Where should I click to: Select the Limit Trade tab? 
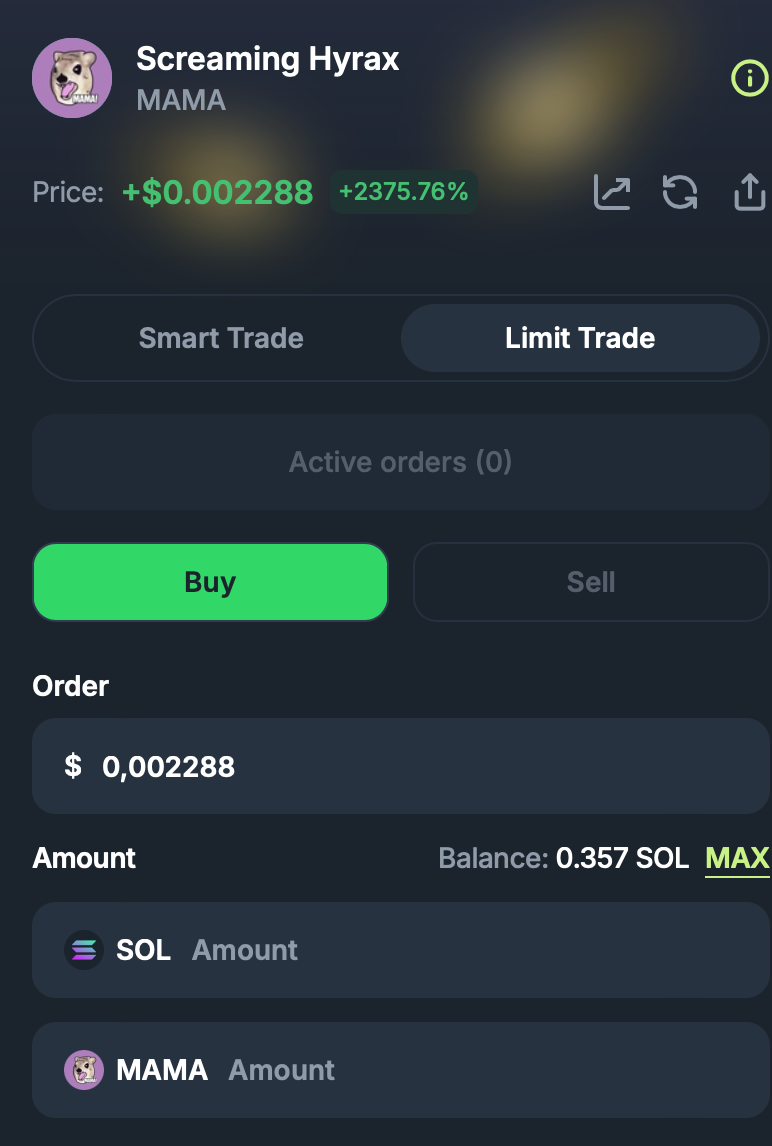pyautogui.click(x=580, y=338)
